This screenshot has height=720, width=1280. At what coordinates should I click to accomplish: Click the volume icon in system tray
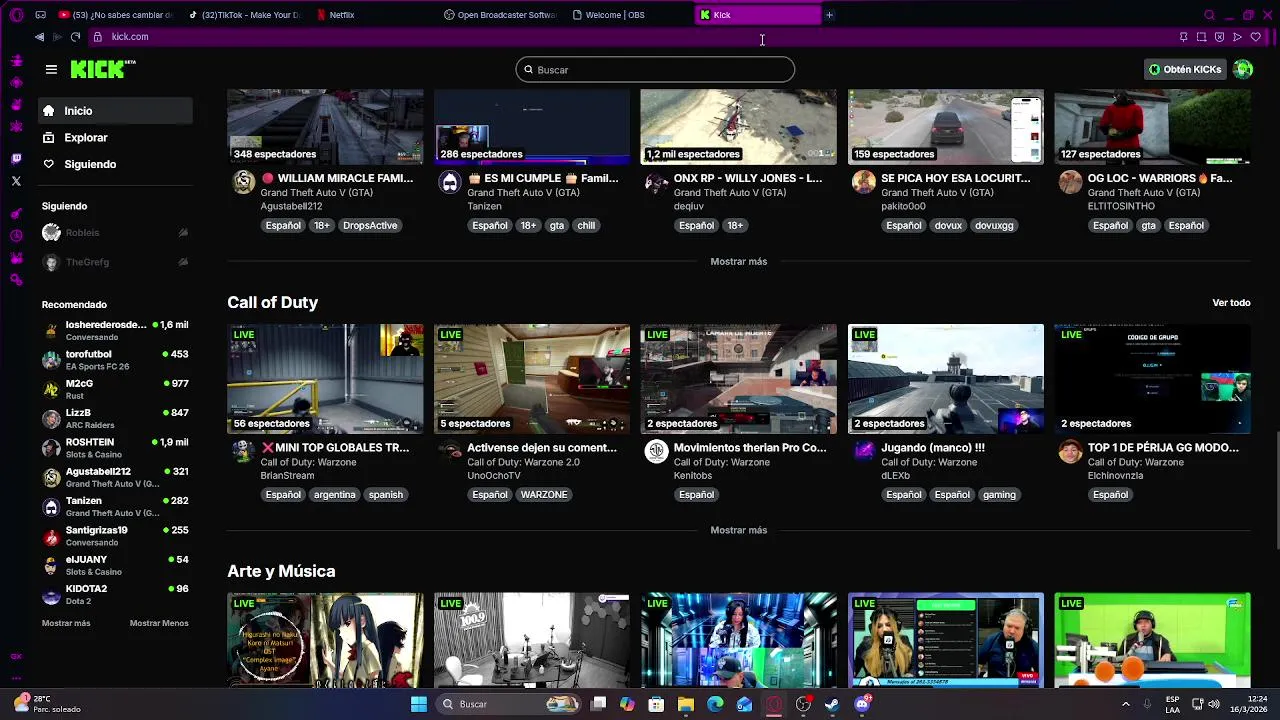click(1214, 704)
